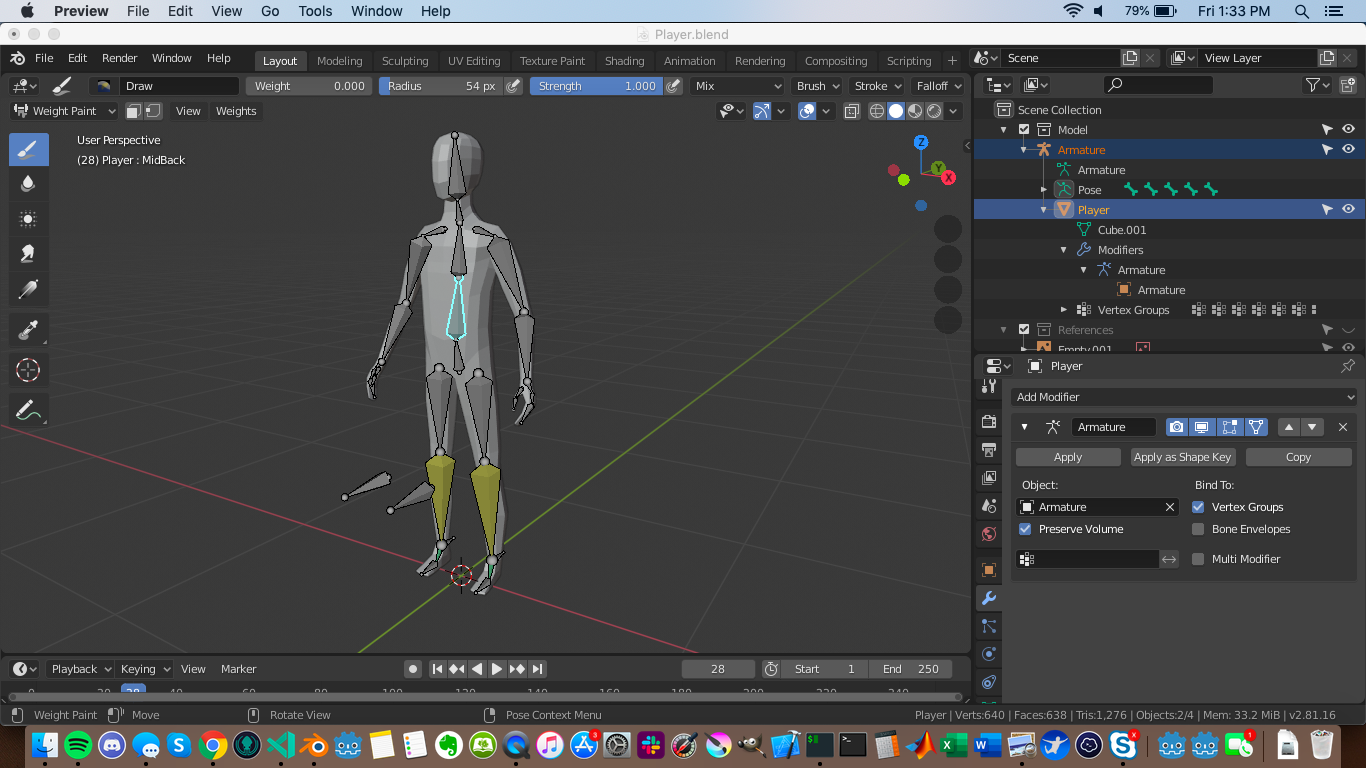This screenshot has height=768, width=1366.
Task: Open the View Layer properties tab
Action: click(989, 477)
